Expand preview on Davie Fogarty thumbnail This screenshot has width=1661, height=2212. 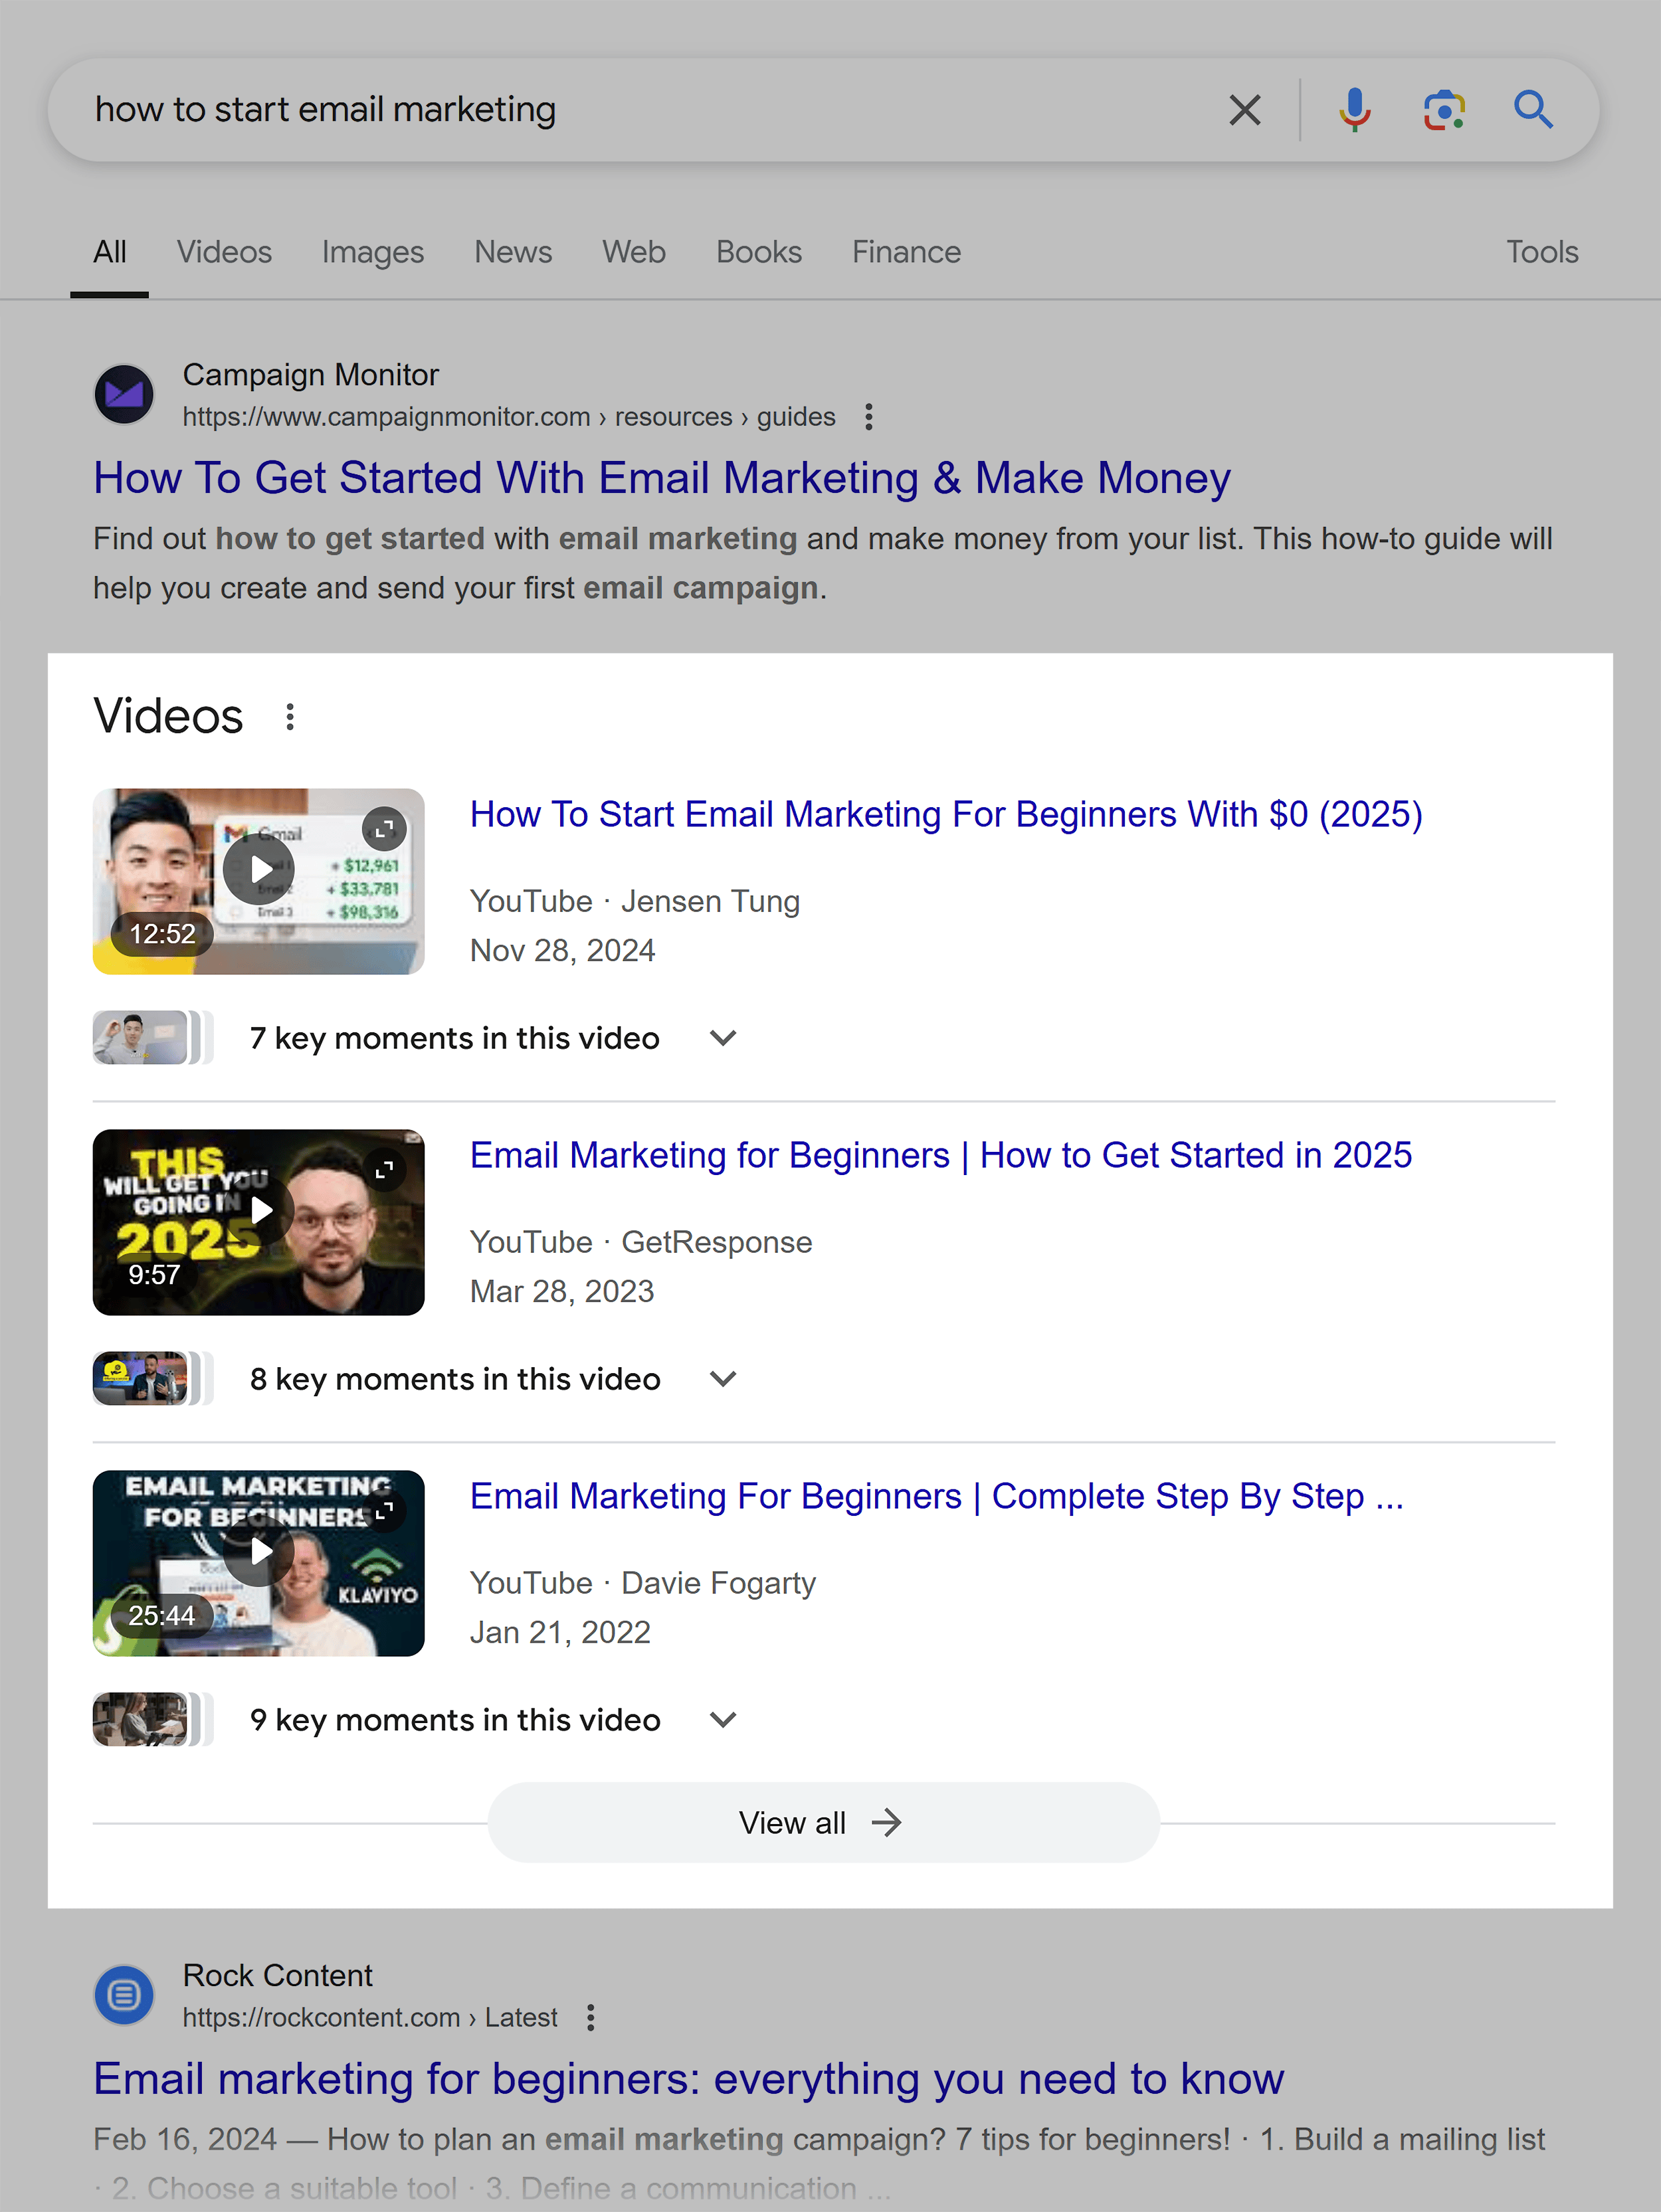(x=384, y=1510)
